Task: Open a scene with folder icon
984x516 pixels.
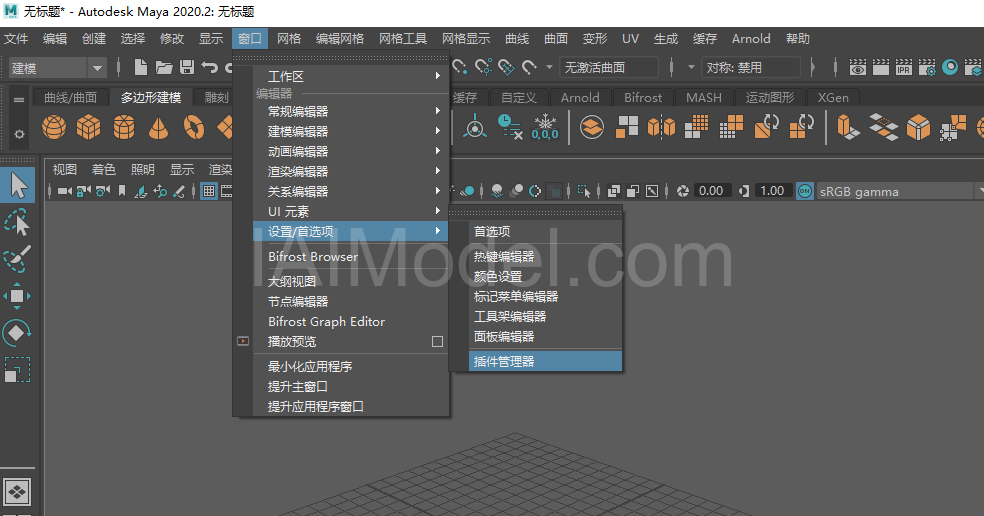Action: pos(164,67)
